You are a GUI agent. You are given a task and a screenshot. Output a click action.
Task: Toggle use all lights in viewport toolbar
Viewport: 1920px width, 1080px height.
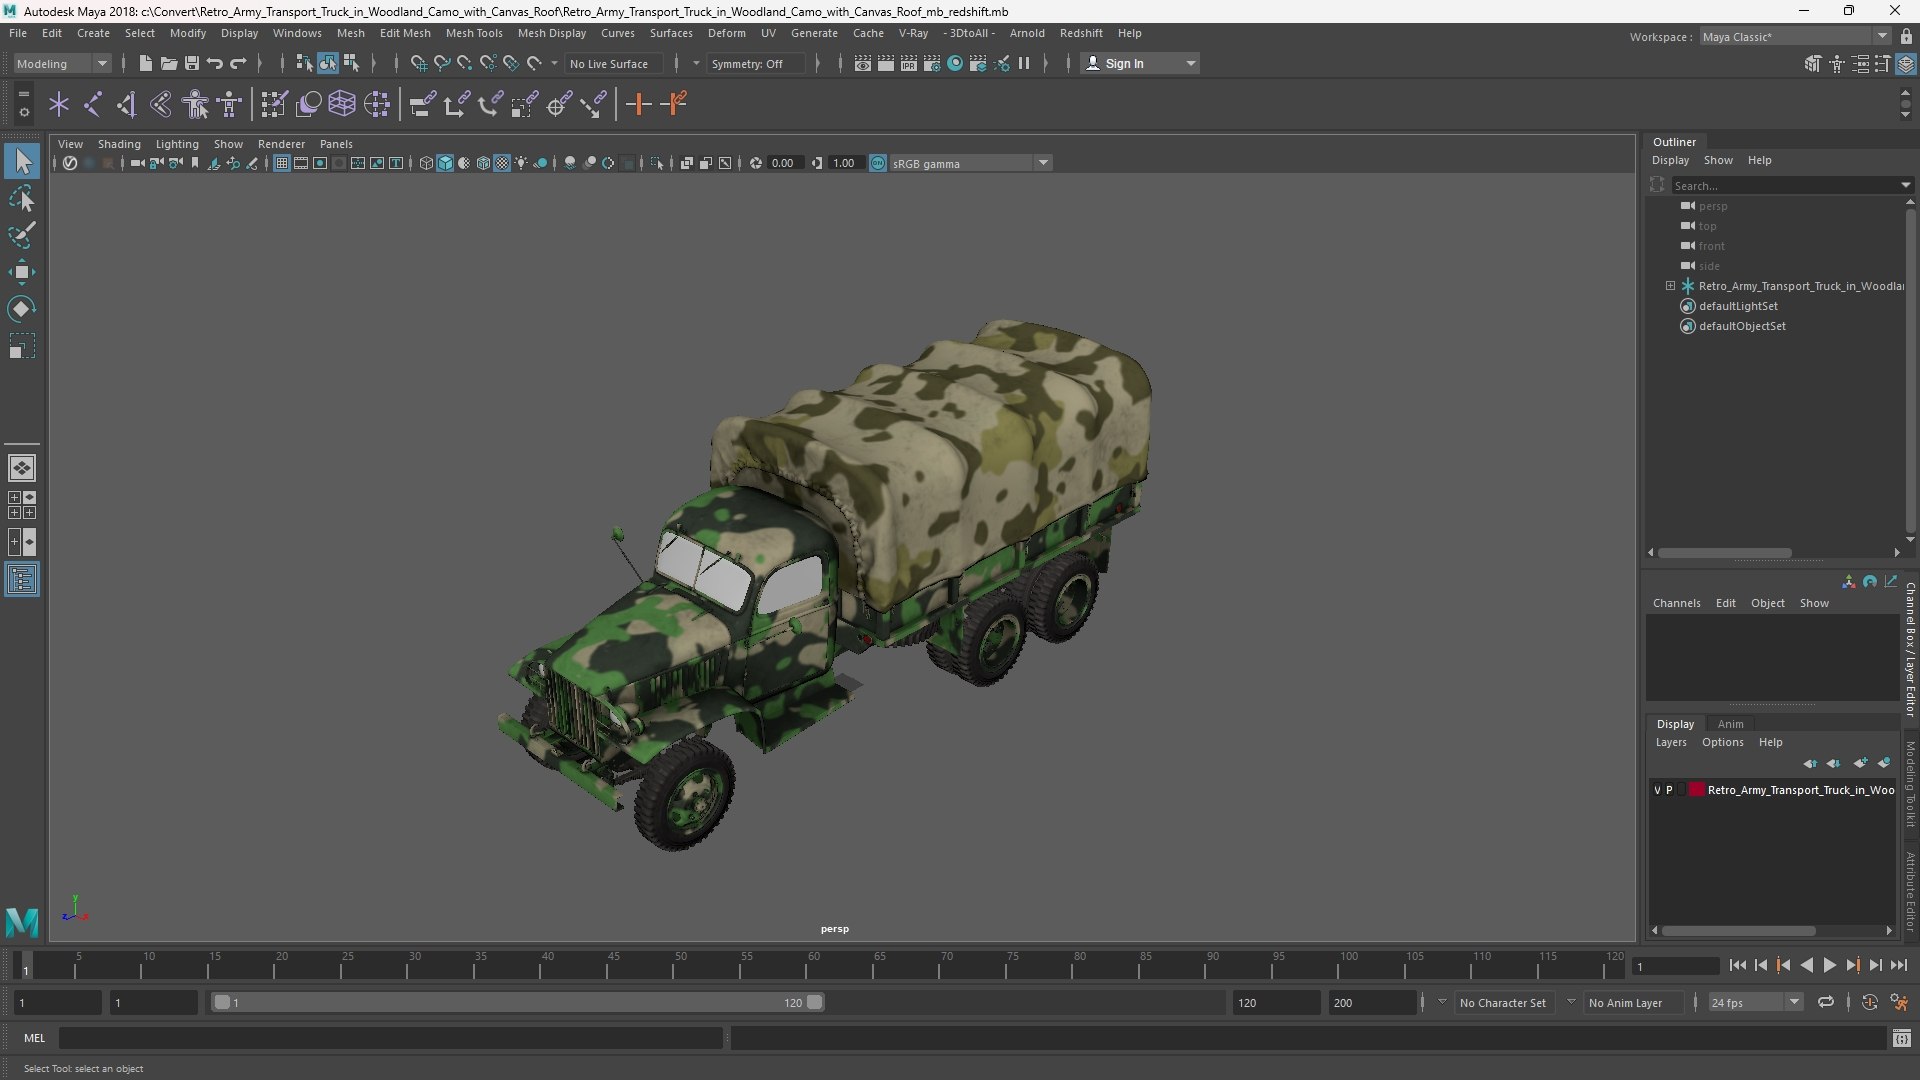coord(521,163)
